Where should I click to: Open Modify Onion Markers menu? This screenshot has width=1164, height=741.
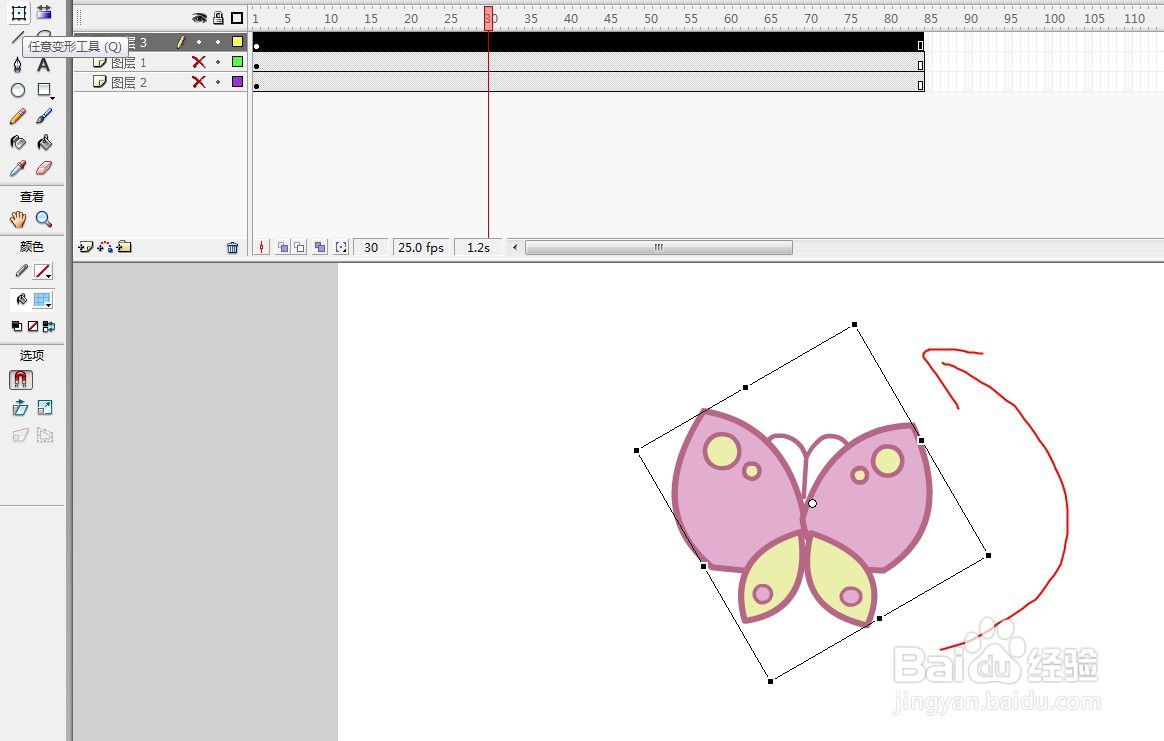341,247
